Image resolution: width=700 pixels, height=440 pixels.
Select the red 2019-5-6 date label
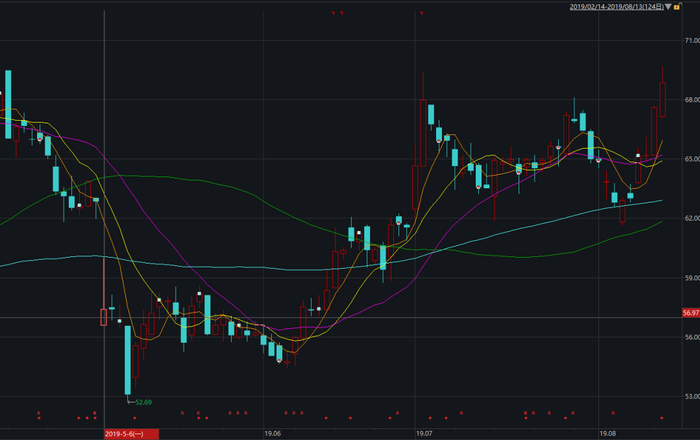tap(127, 433)
